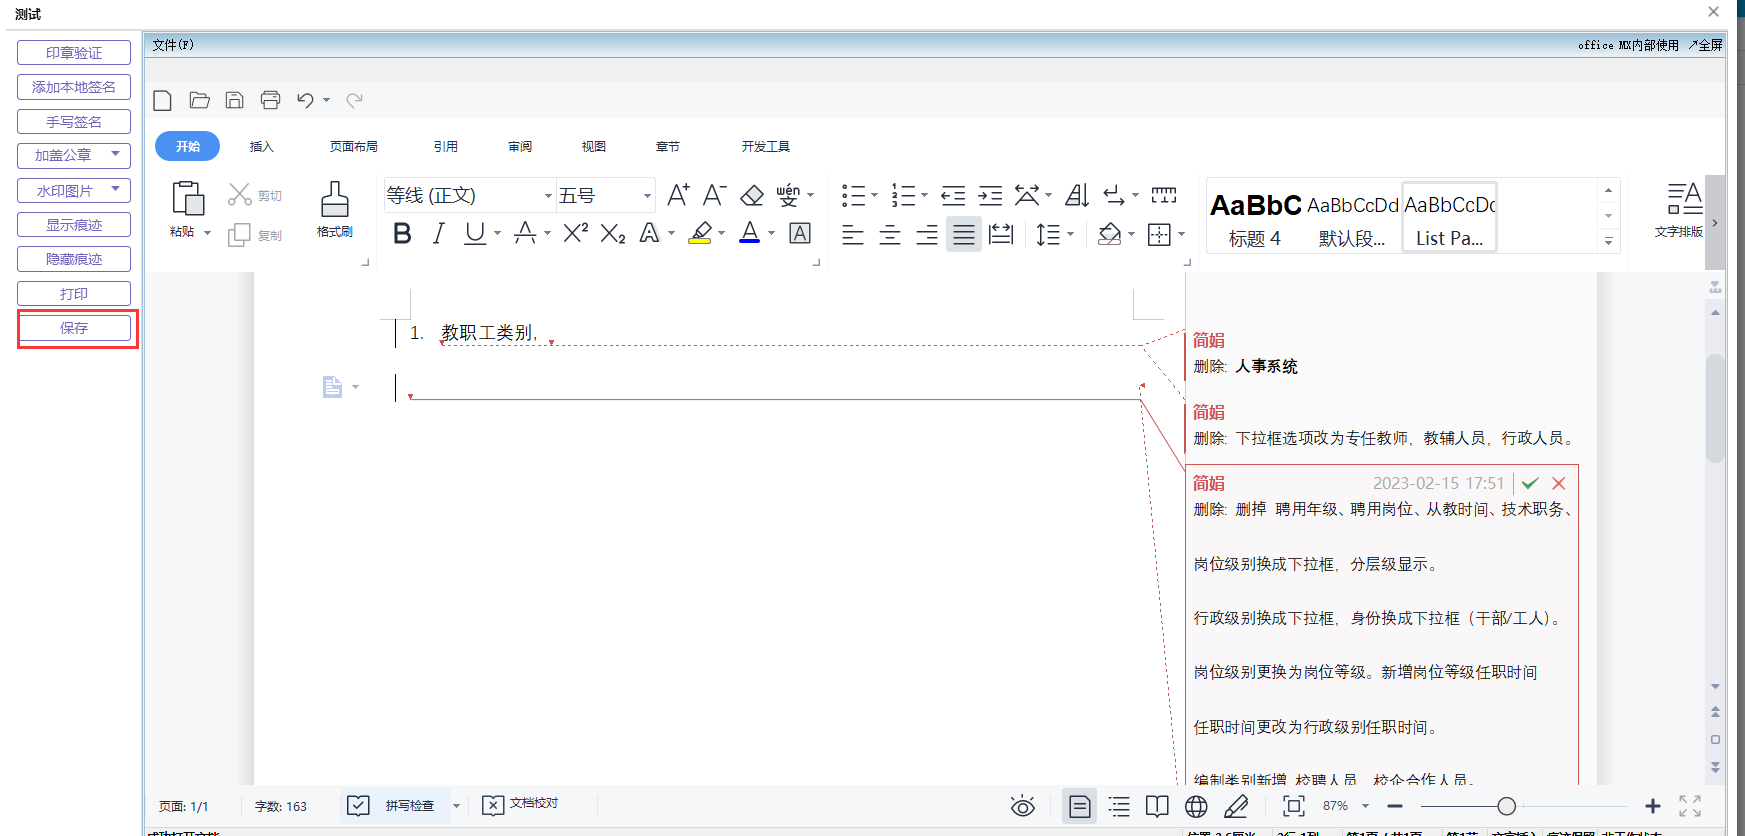The image size is (1745, 836).
Task: Click the Format Painter (格式刷) icon
Action: (334, 201)
